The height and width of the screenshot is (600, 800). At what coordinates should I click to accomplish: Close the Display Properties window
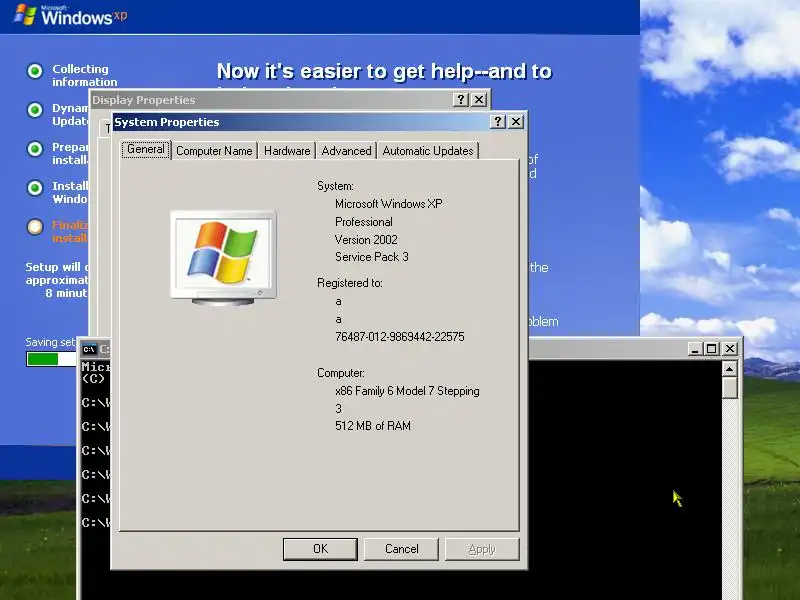tap(479, 99)
